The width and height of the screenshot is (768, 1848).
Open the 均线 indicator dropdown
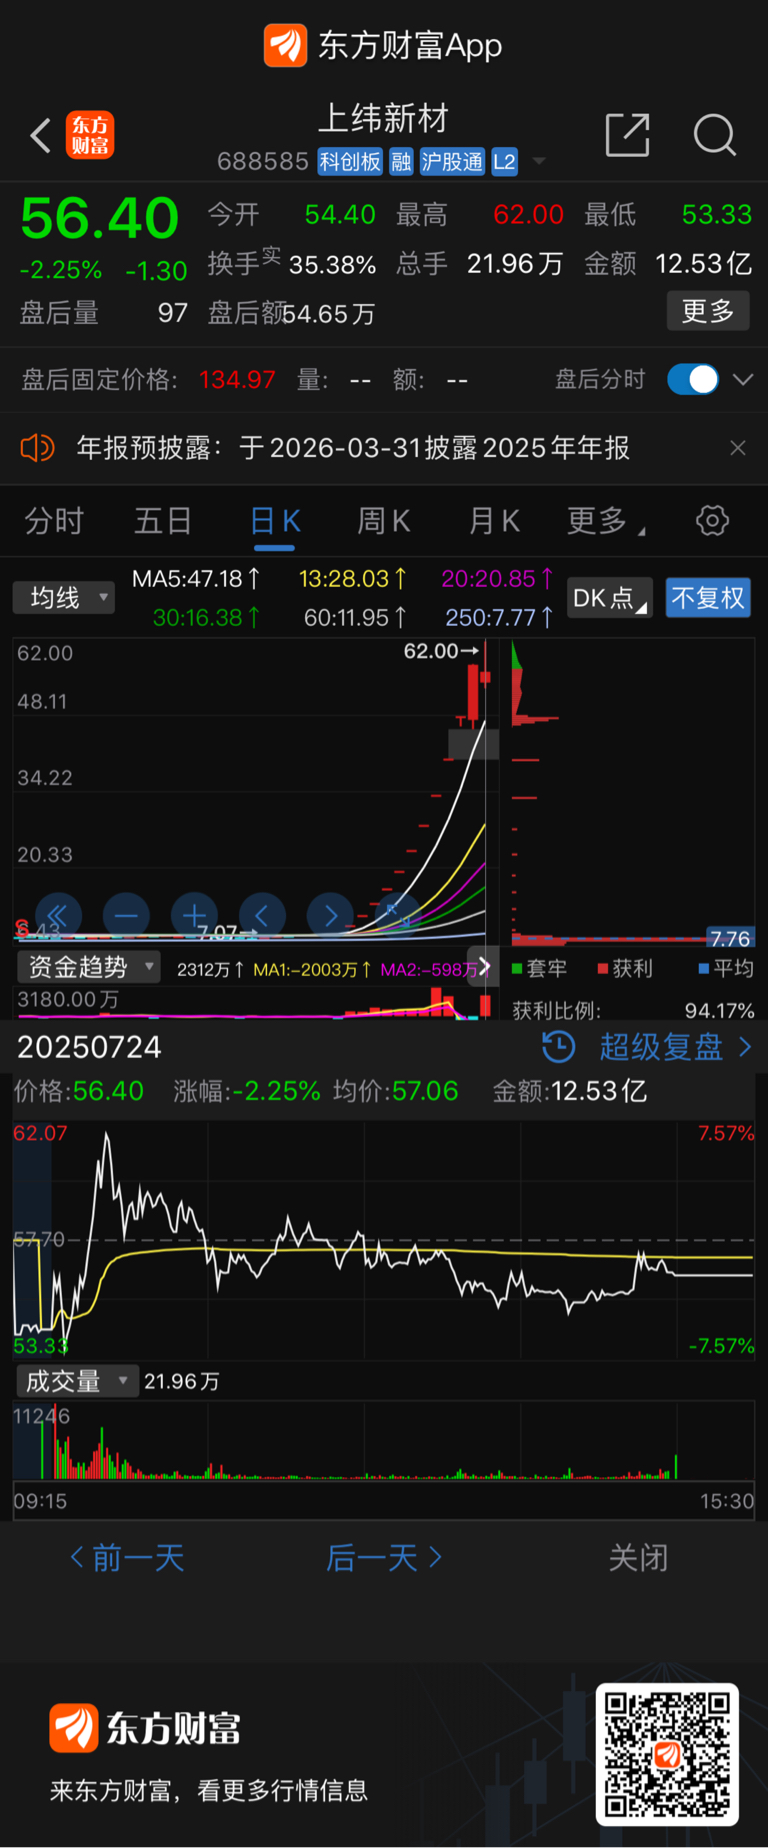point(64,598)
